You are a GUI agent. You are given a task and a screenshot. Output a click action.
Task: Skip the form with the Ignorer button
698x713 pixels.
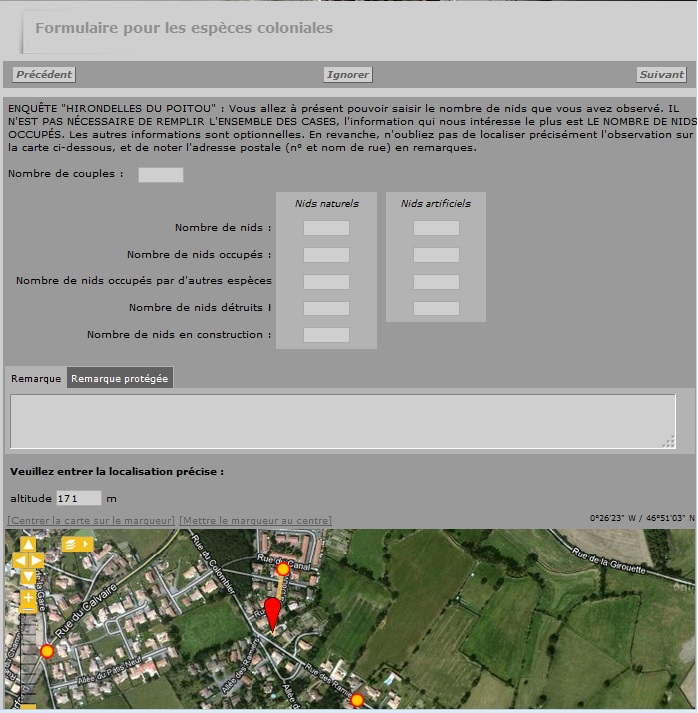pos(348,75)
